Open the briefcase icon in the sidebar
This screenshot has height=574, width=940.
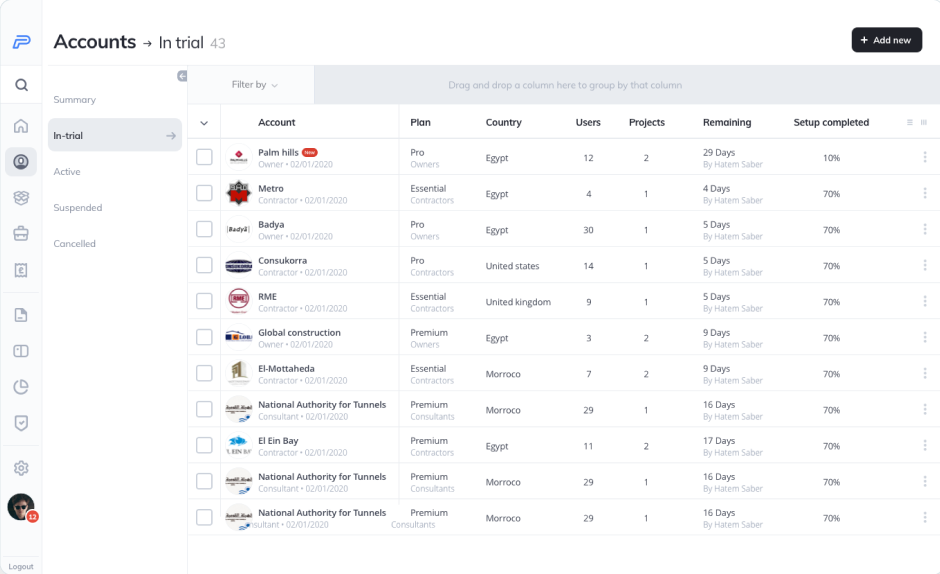pos(21,234)
